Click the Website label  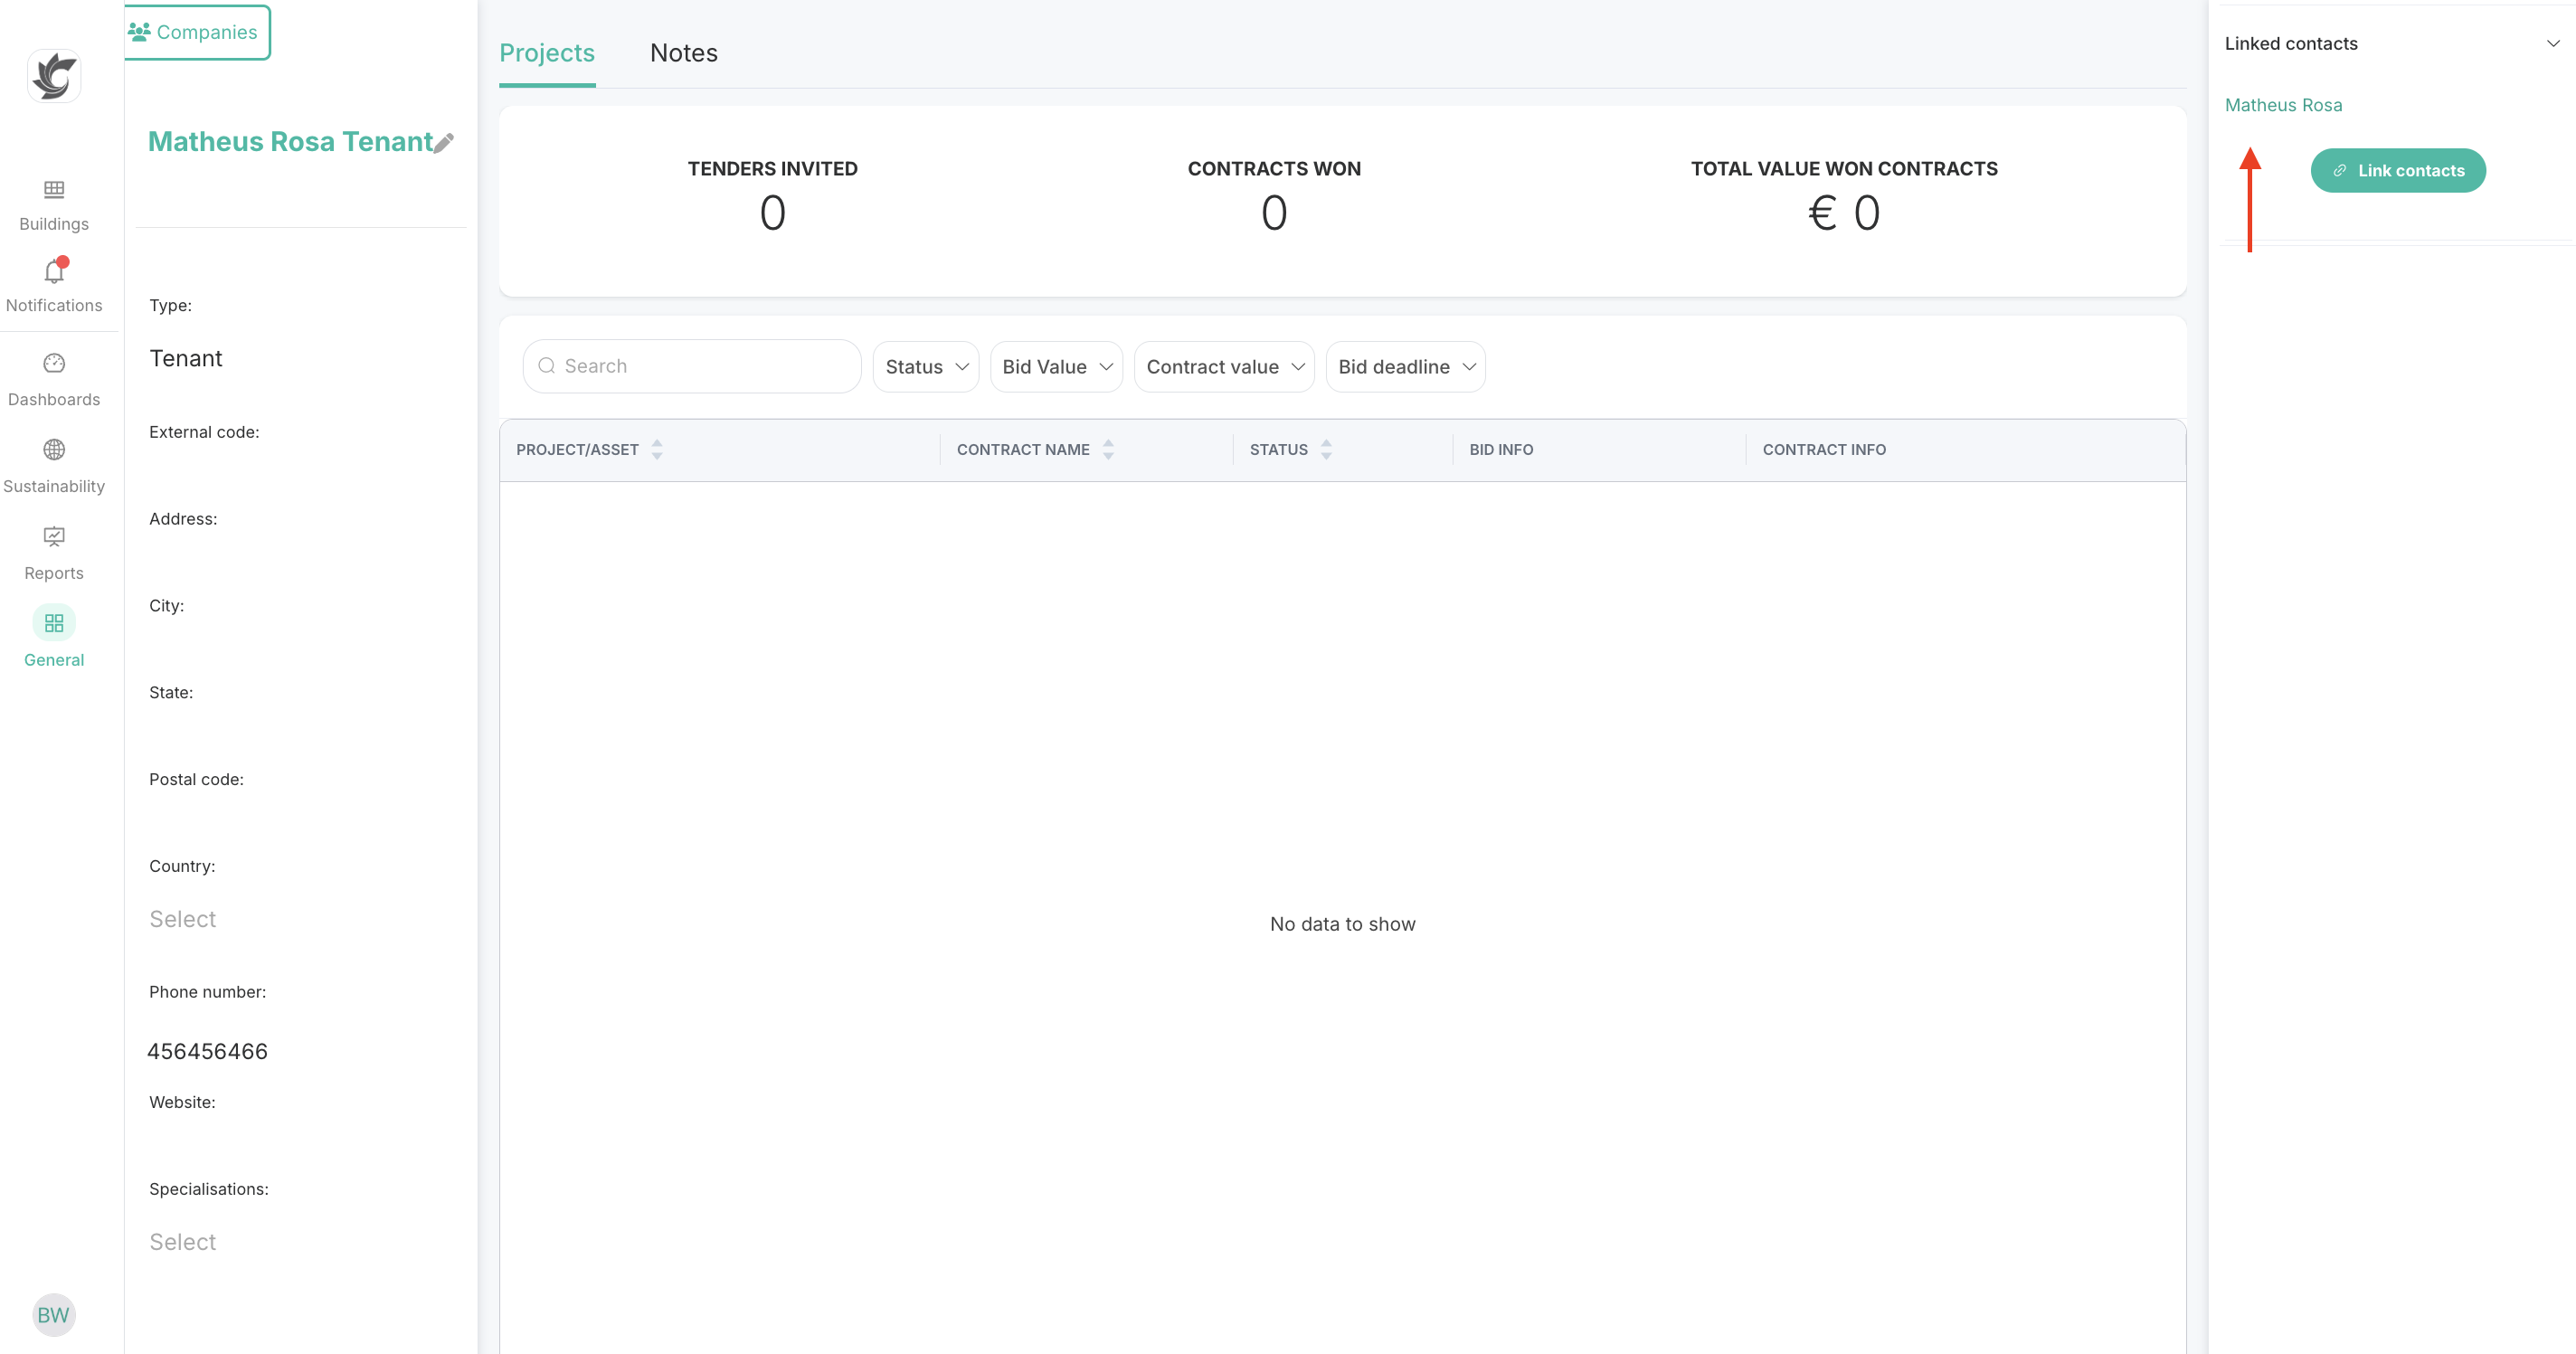[x=182, y=1102]
